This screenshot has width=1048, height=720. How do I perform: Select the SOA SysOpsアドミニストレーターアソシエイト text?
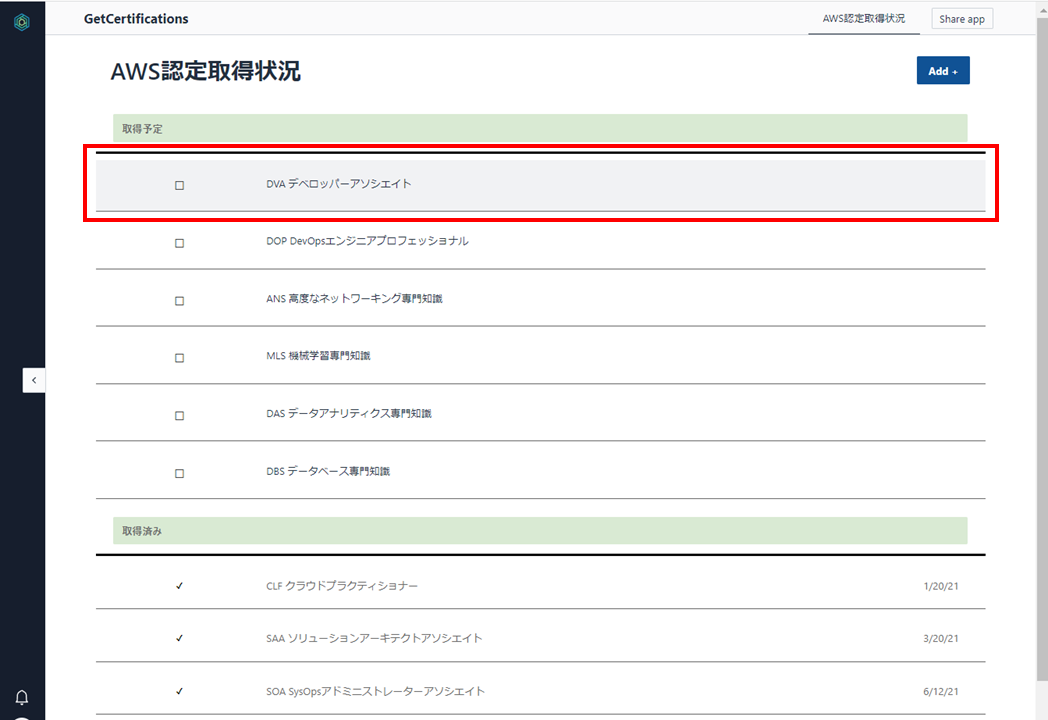point(376,691)
